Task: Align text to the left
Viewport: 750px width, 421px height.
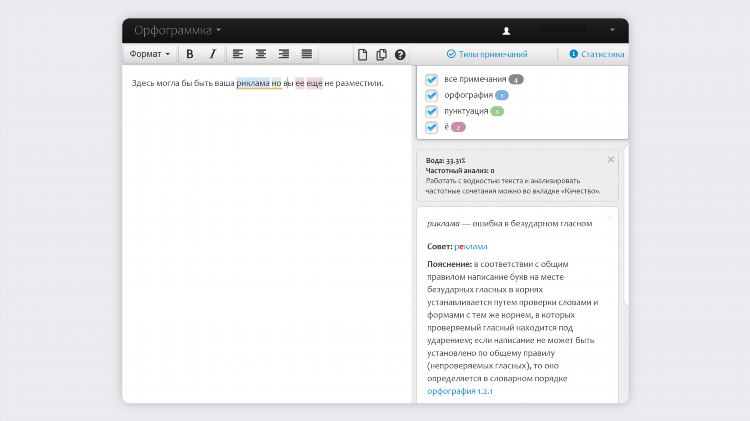Action: tap(238, 54)
